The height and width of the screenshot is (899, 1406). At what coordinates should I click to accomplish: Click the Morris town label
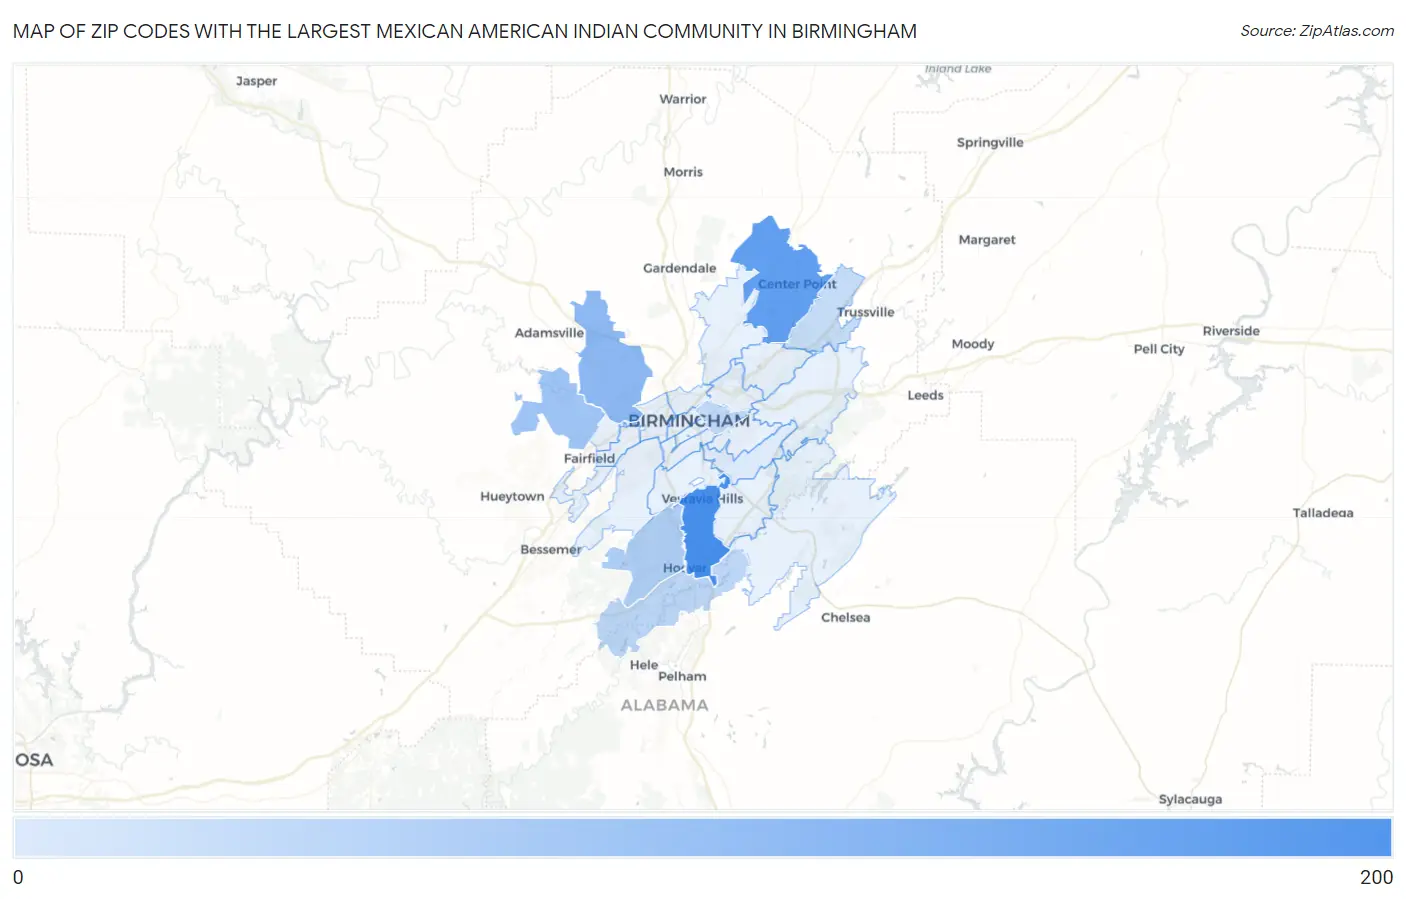click(683, 172)
